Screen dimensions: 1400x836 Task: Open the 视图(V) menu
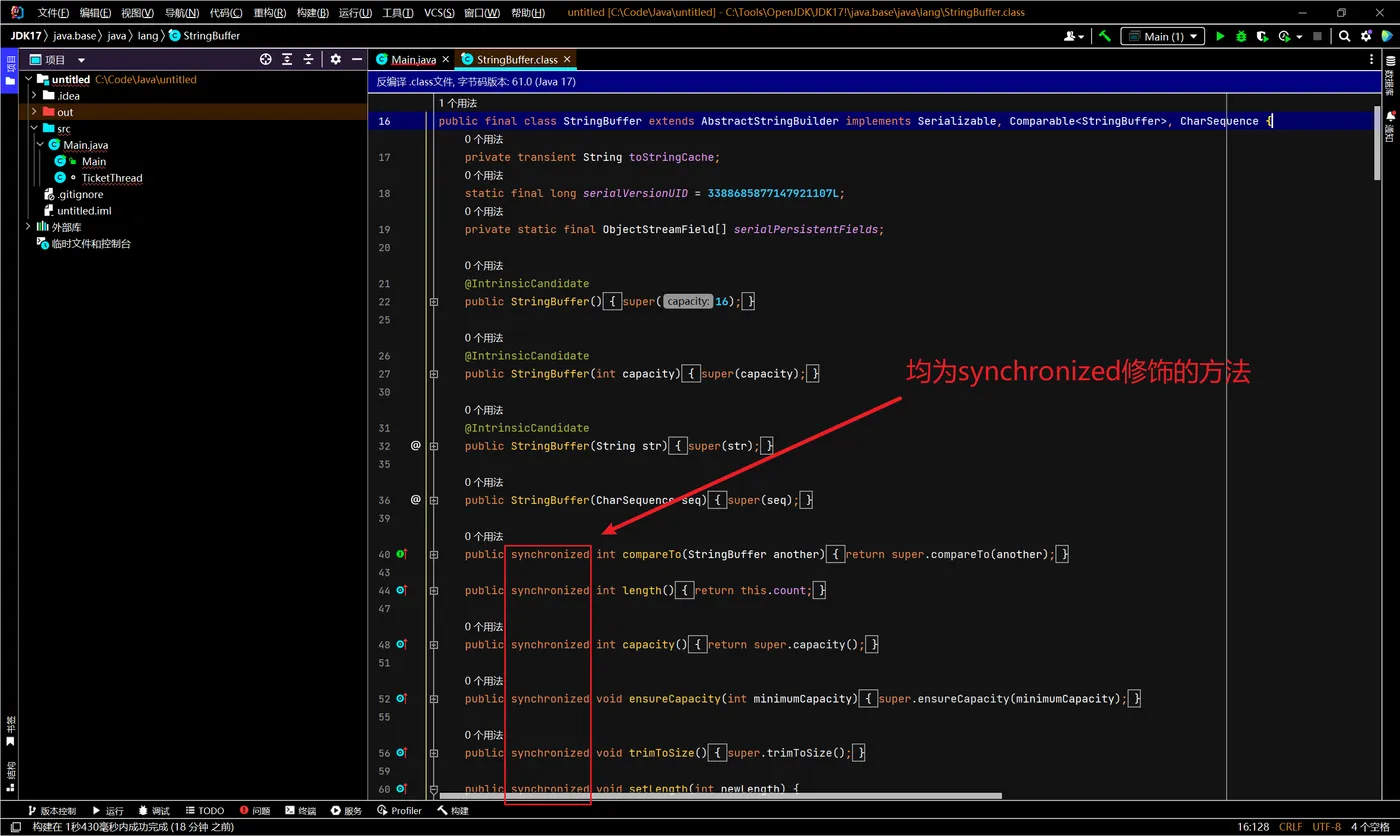[x=137, y=12]
